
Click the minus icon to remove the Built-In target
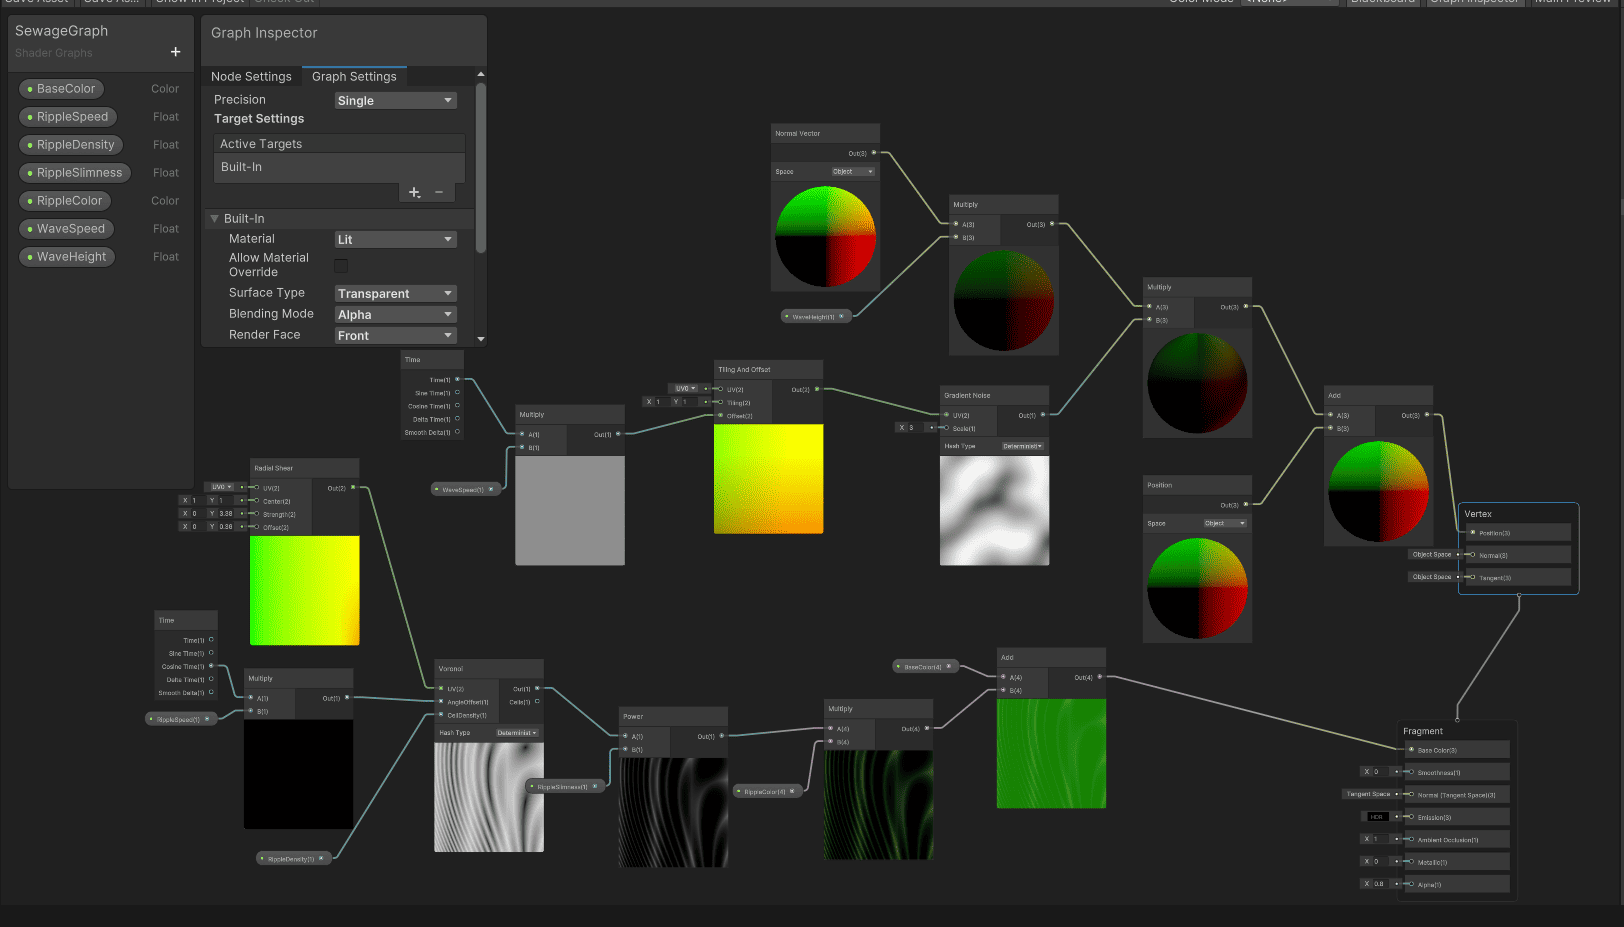[x=440, y=192]
